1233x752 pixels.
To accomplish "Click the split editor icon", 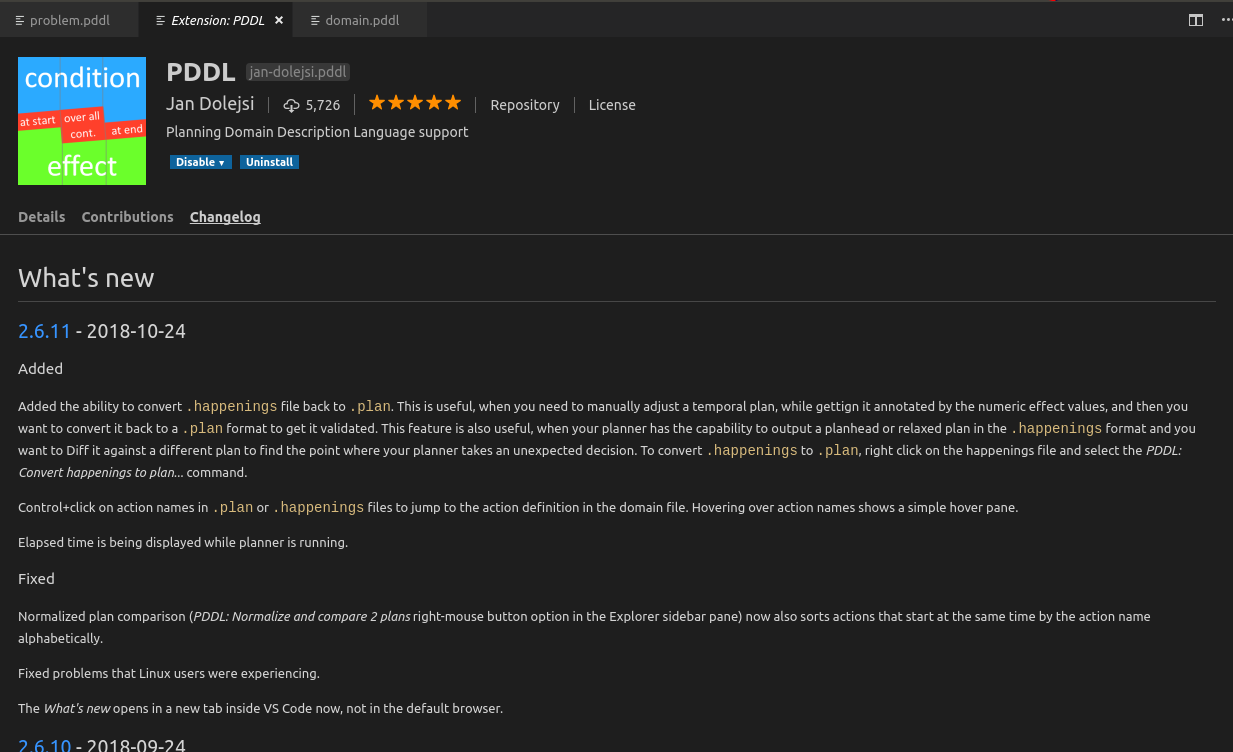I will [1196, 19].
